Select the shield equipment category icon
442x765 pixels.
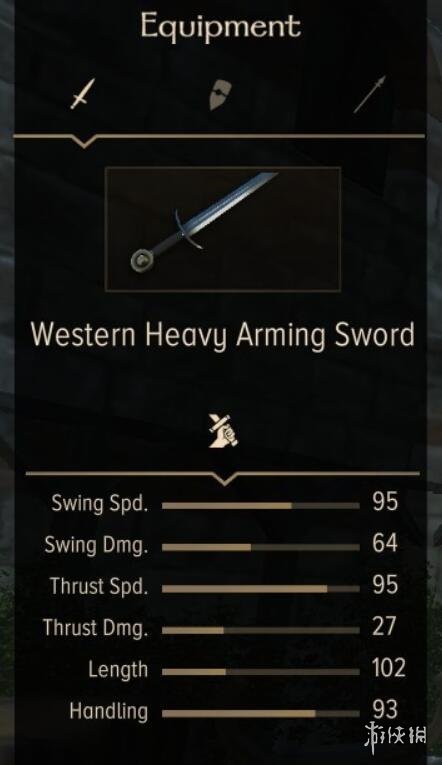coord(221,95)
